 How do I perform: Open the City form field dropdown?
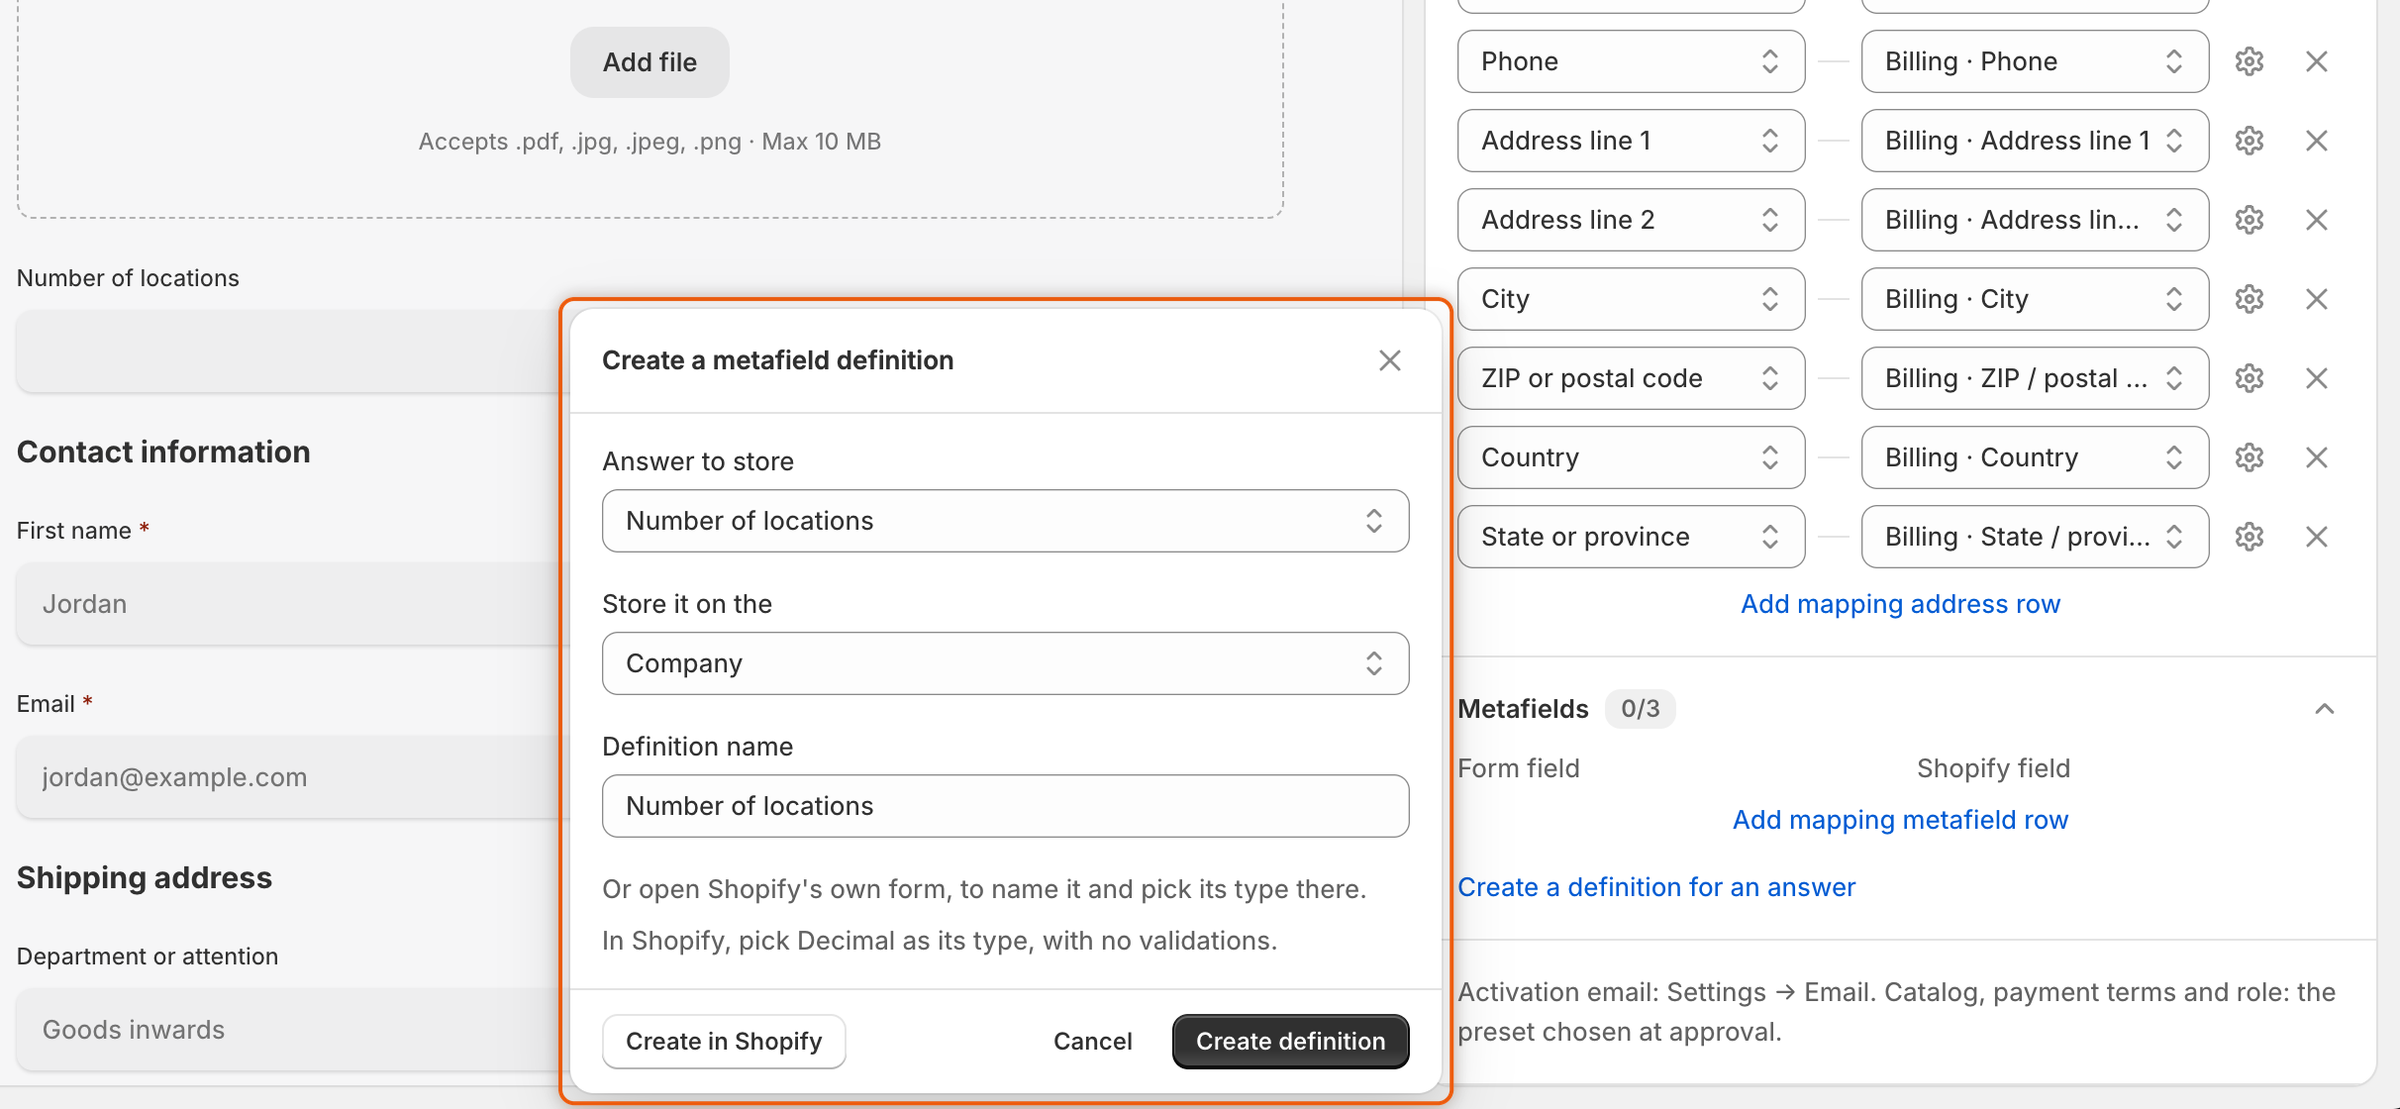pos(1631,298)
